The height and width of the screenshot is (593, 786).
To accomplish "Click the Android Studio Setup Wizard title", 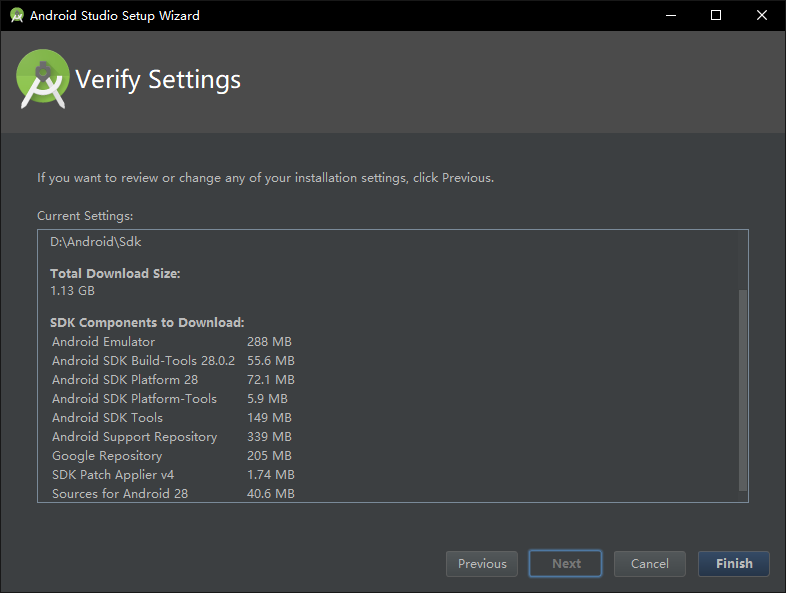I will tap(115, 16).
